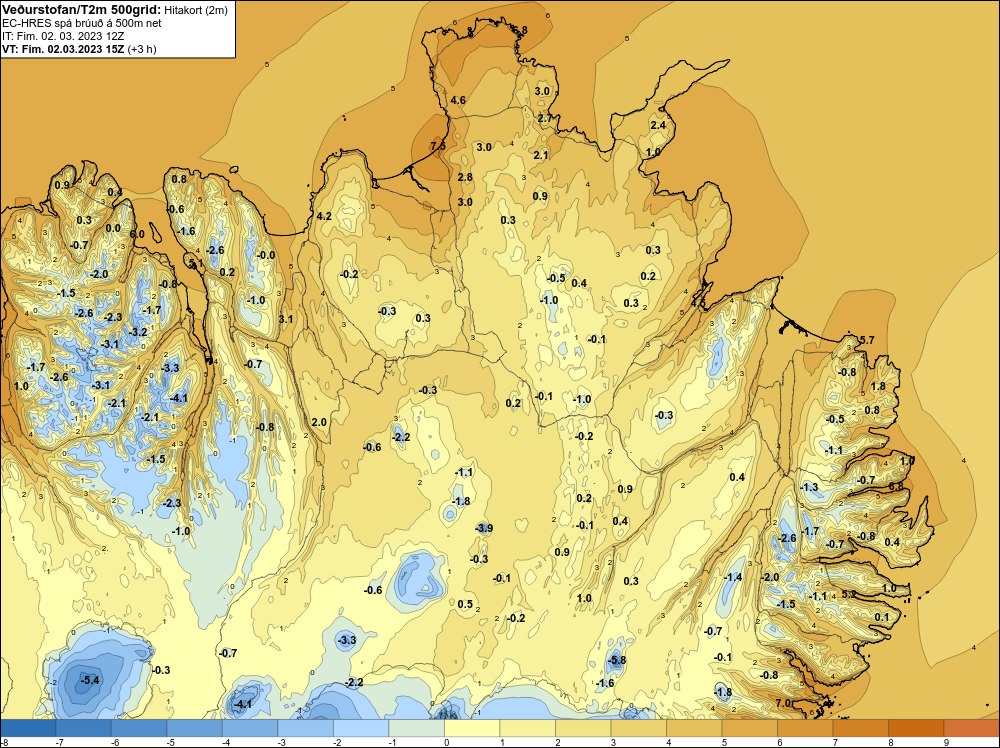Click the '0.5' temperature value
The height and width of the screenshot is (748, 1000).
465,604
